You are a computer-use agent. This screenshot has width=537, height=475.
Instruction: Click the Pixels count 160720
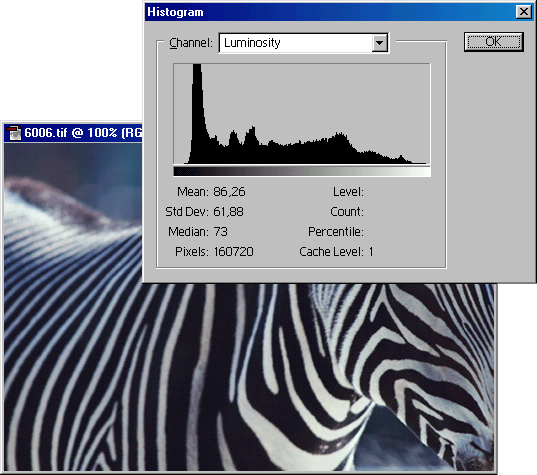(x=233, y=252)
